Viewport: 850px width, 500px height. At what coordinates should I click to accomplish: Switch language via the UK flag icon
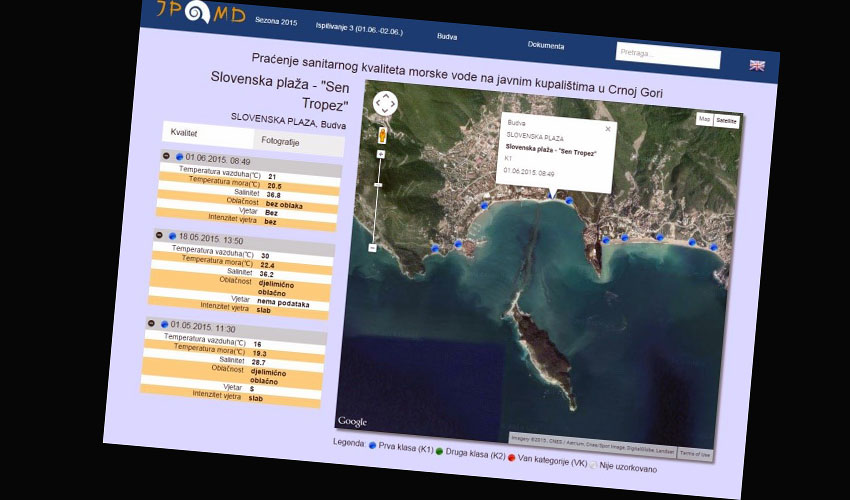pos(758,65)
